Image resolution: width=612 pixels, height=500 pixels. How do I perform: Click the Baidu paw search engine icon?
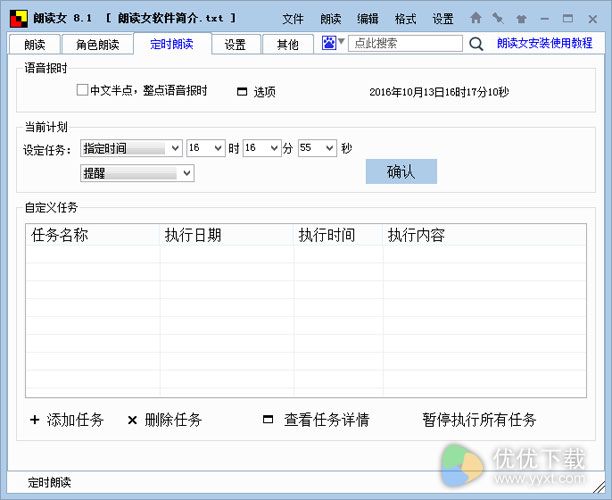[x=329, y=43]
